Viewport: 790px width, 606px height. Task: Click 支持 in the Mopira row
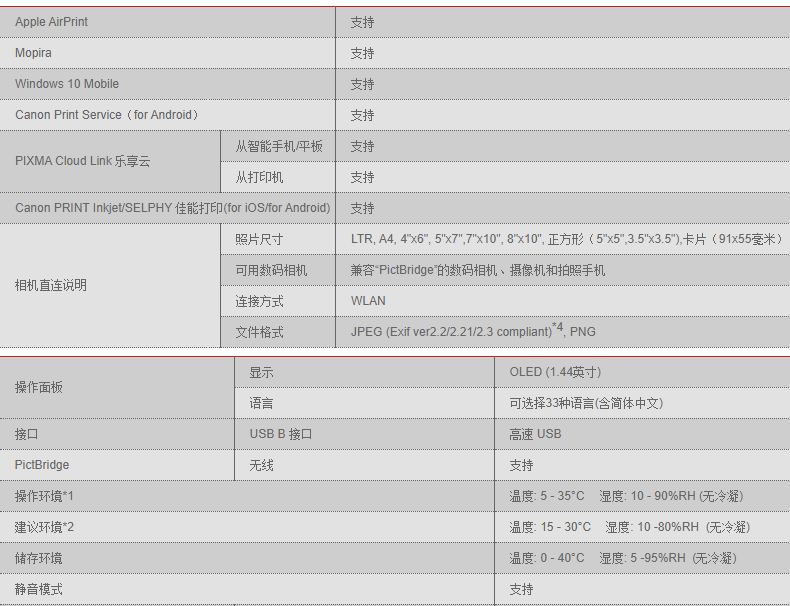click(x=362, y=53)
